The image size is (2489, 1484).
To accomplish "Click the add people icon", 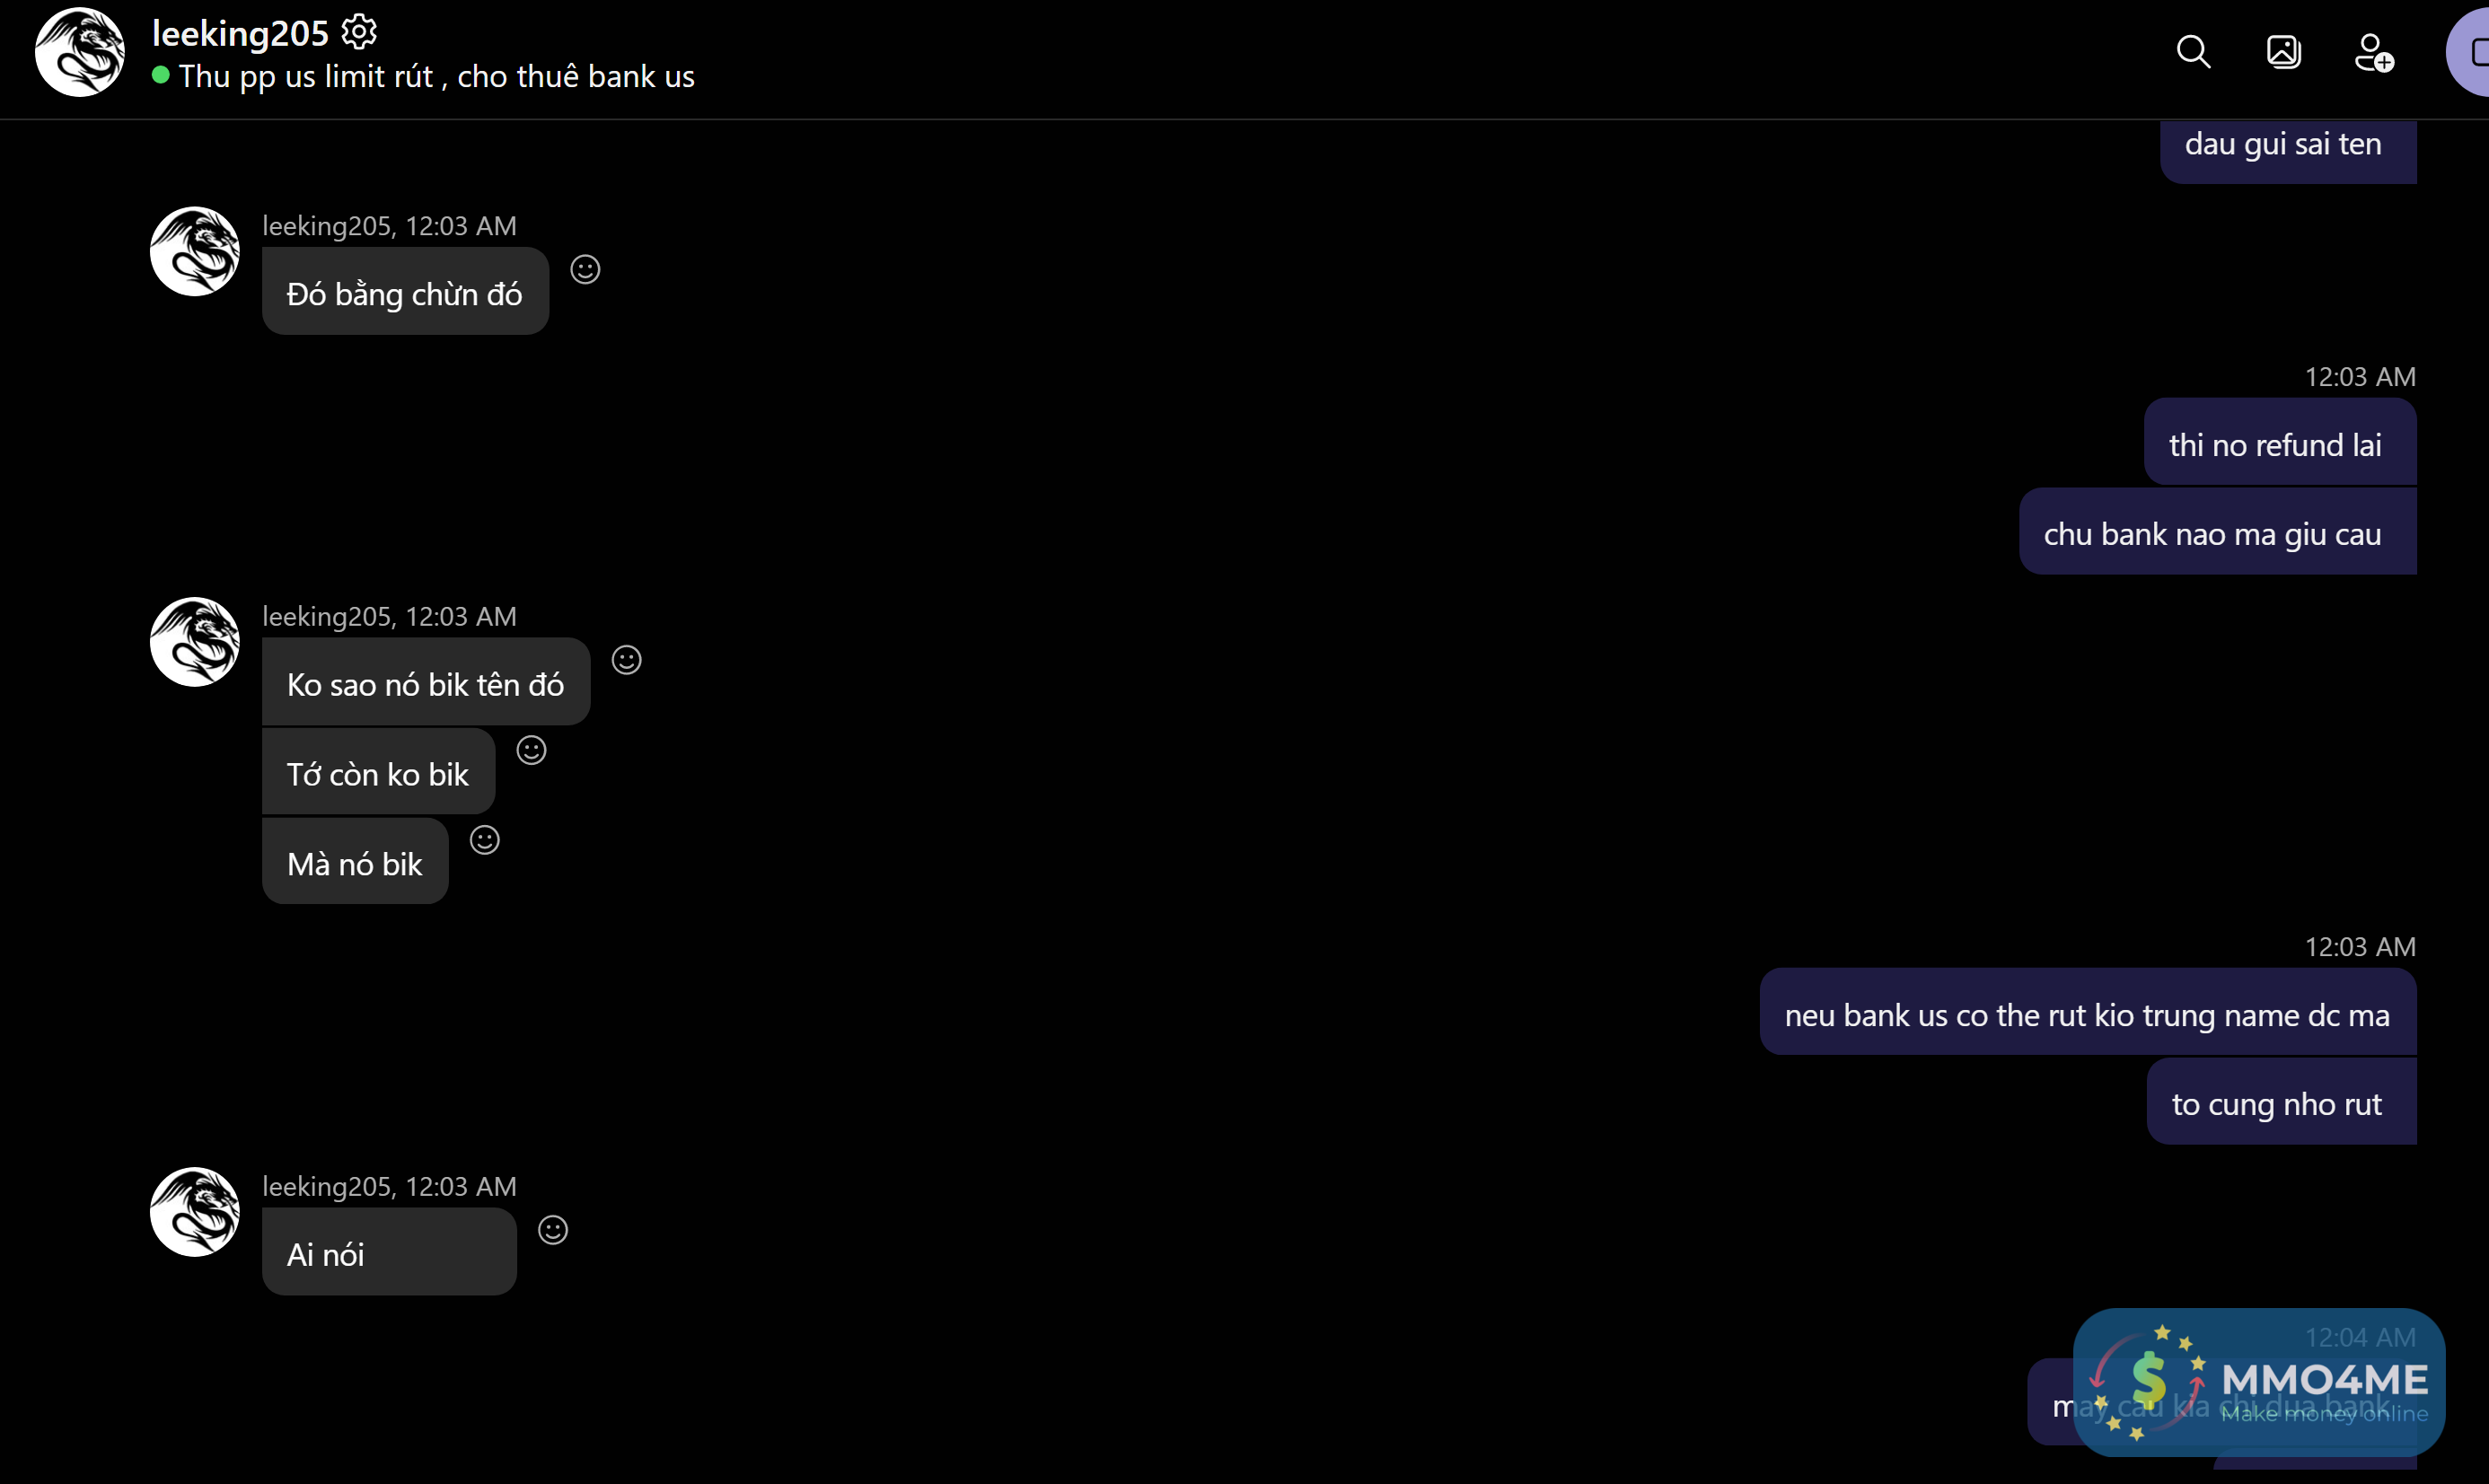I will click(2373, 52).
